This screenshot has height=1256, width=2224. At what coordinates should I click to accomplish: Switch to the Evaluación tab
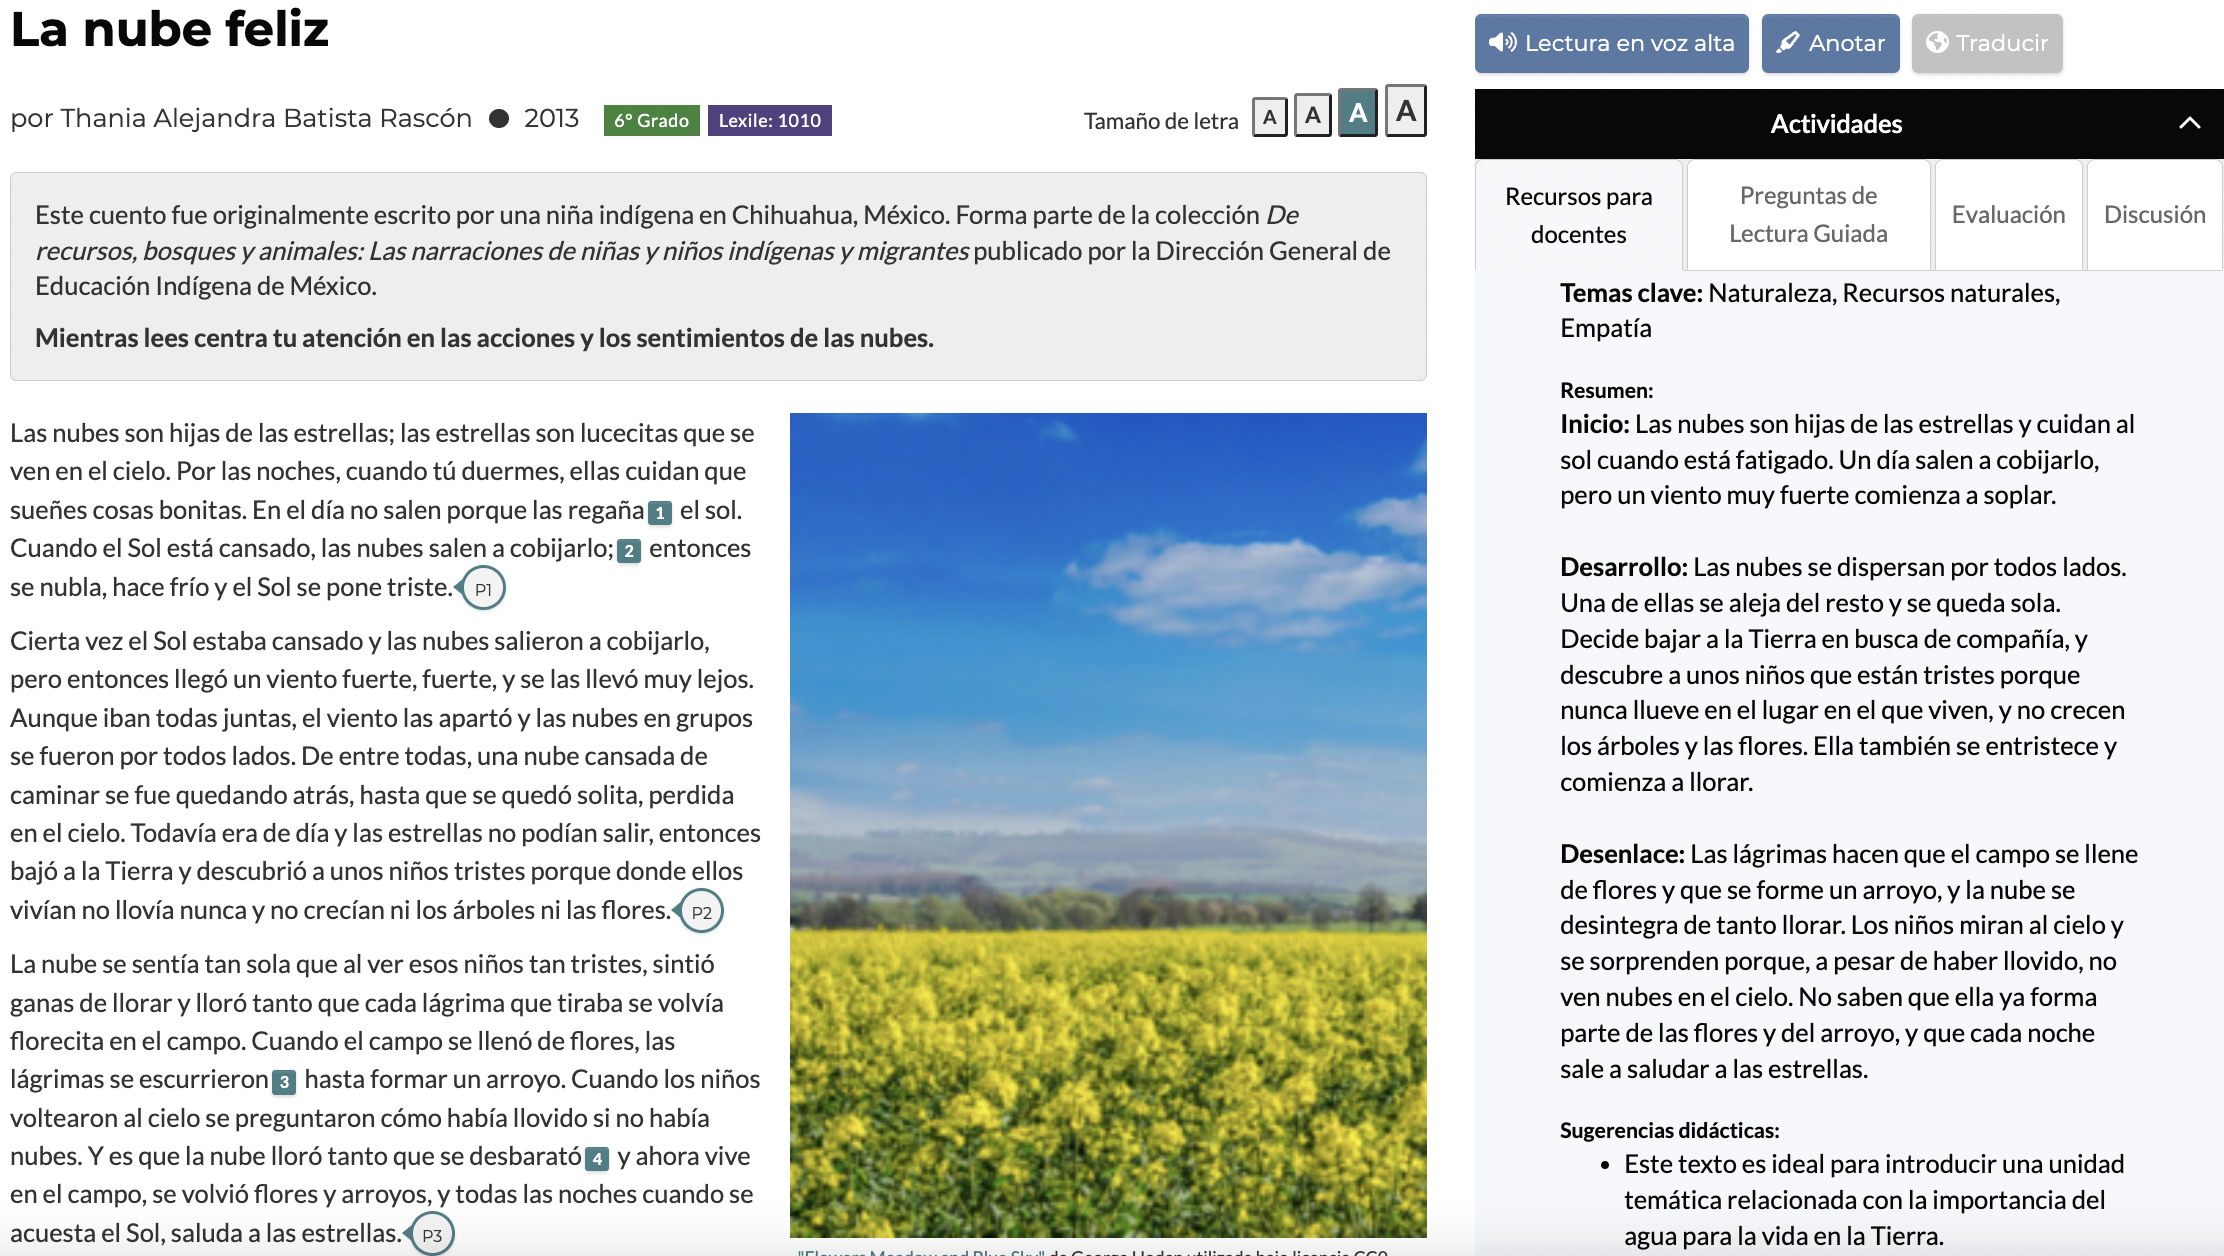(x=2009, y=215)
